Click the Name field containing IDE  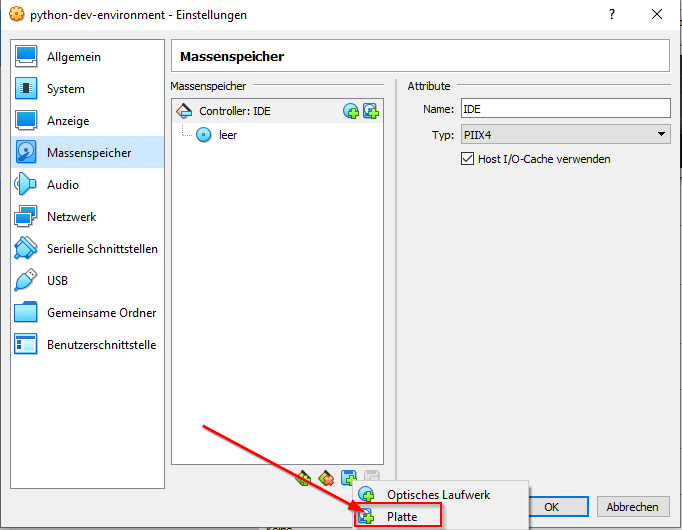565,108
